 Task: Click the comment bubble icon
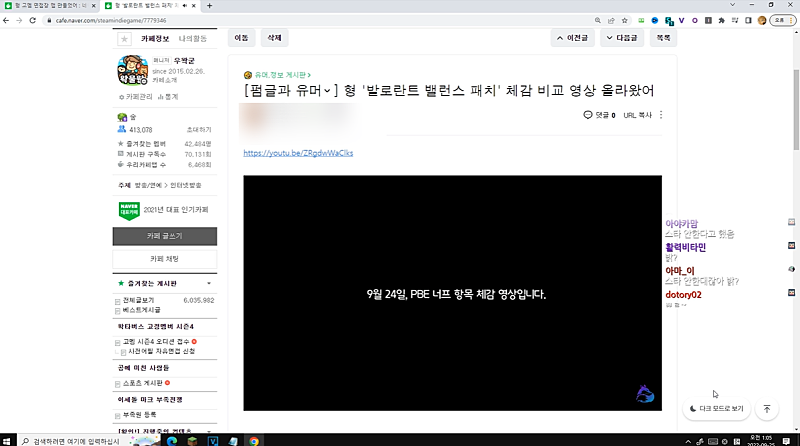coord(588,115)
